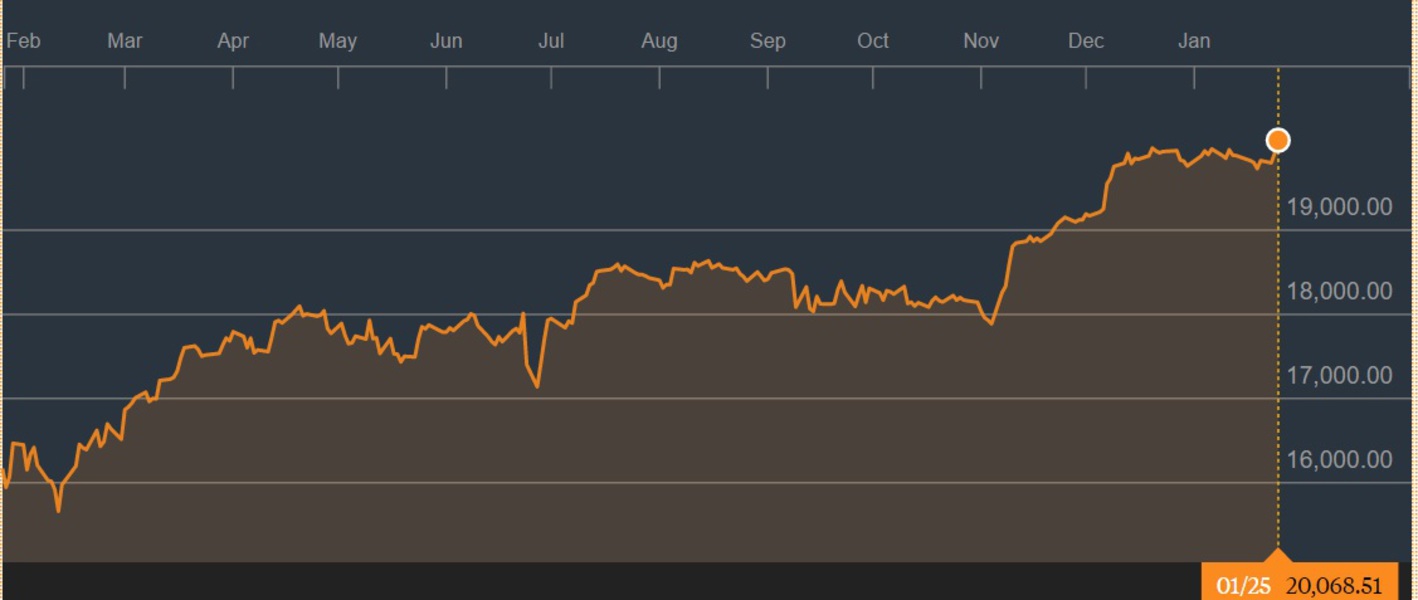Select the Mar month label
The width and height of the screenshot is (1418, 600).
(125, 41)
